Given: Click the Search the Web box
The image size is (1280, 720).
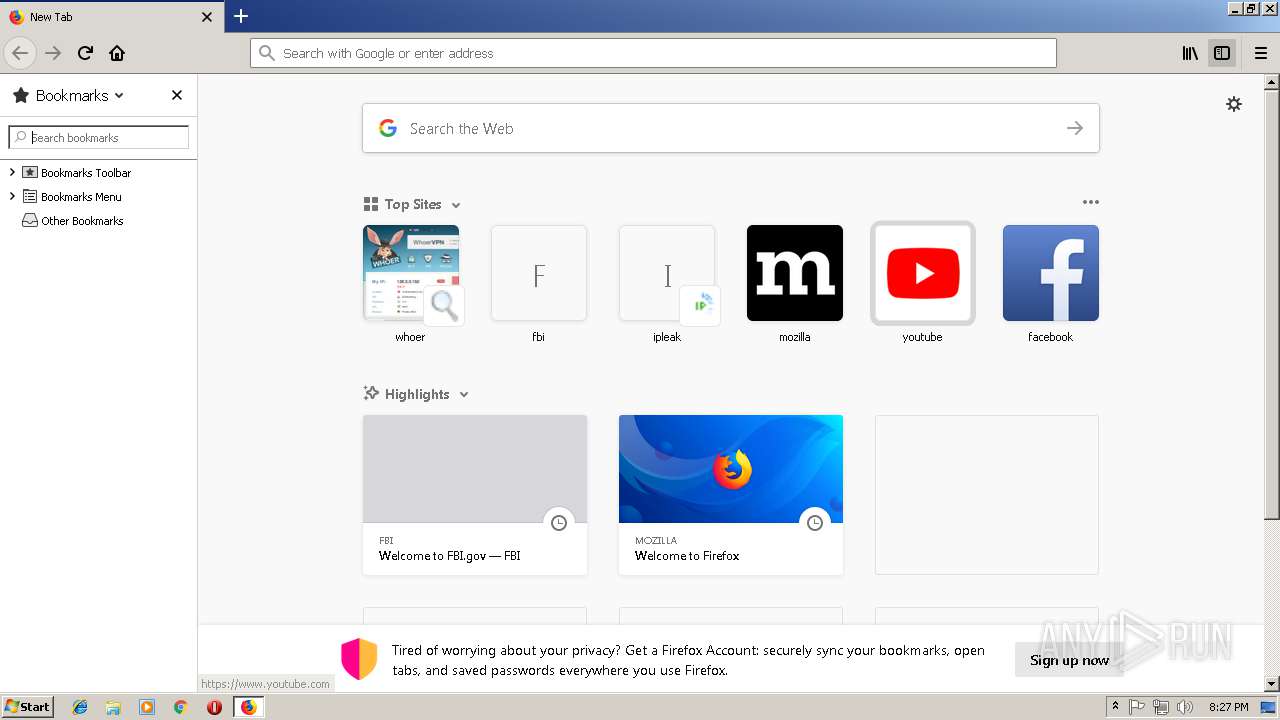Looking at the screenshot, I should [x=731, y=128].
